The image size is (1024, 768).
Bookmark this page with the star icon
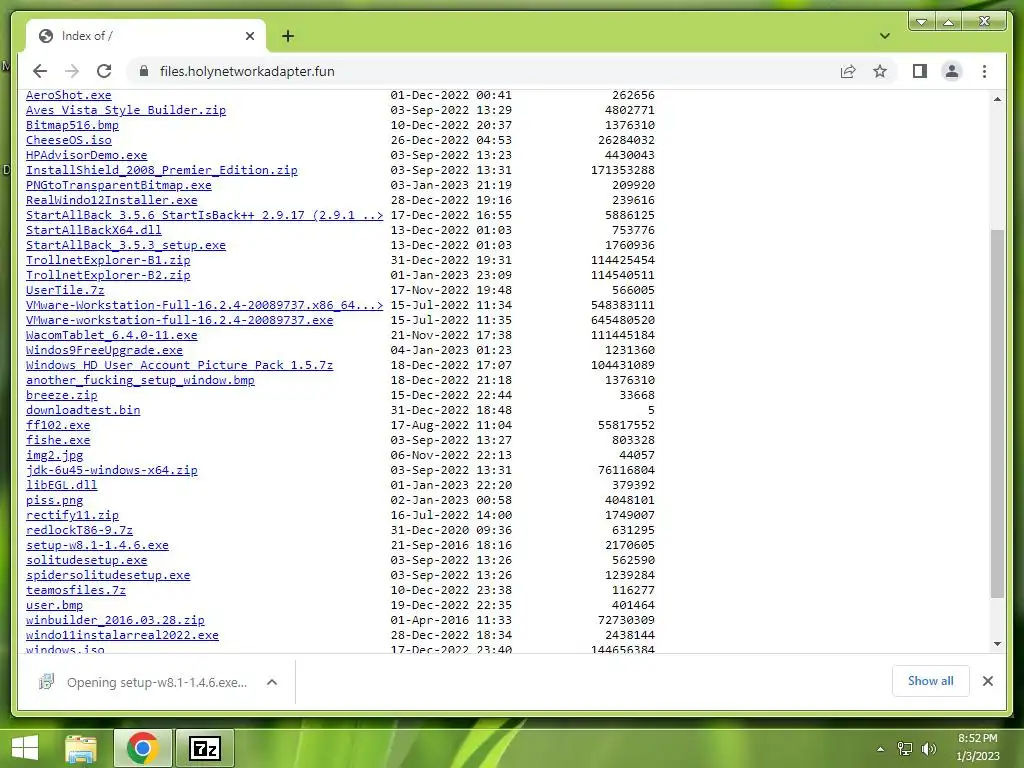coord(880,71)
